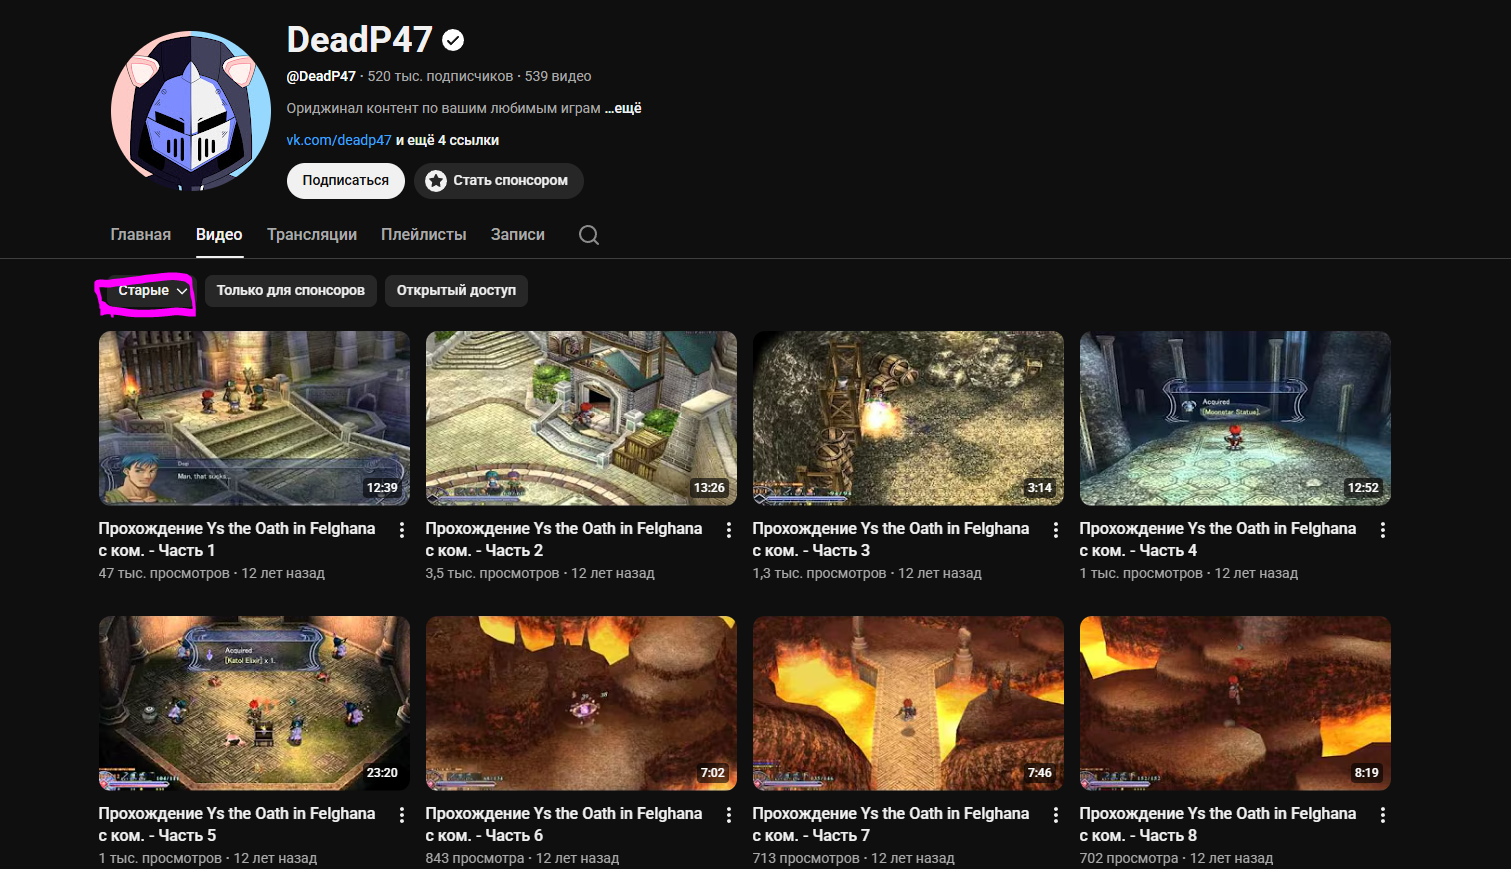Open options menu for Часть 6 video
The width and height of the screenshot is (1511, 869).
click(729, 815)
